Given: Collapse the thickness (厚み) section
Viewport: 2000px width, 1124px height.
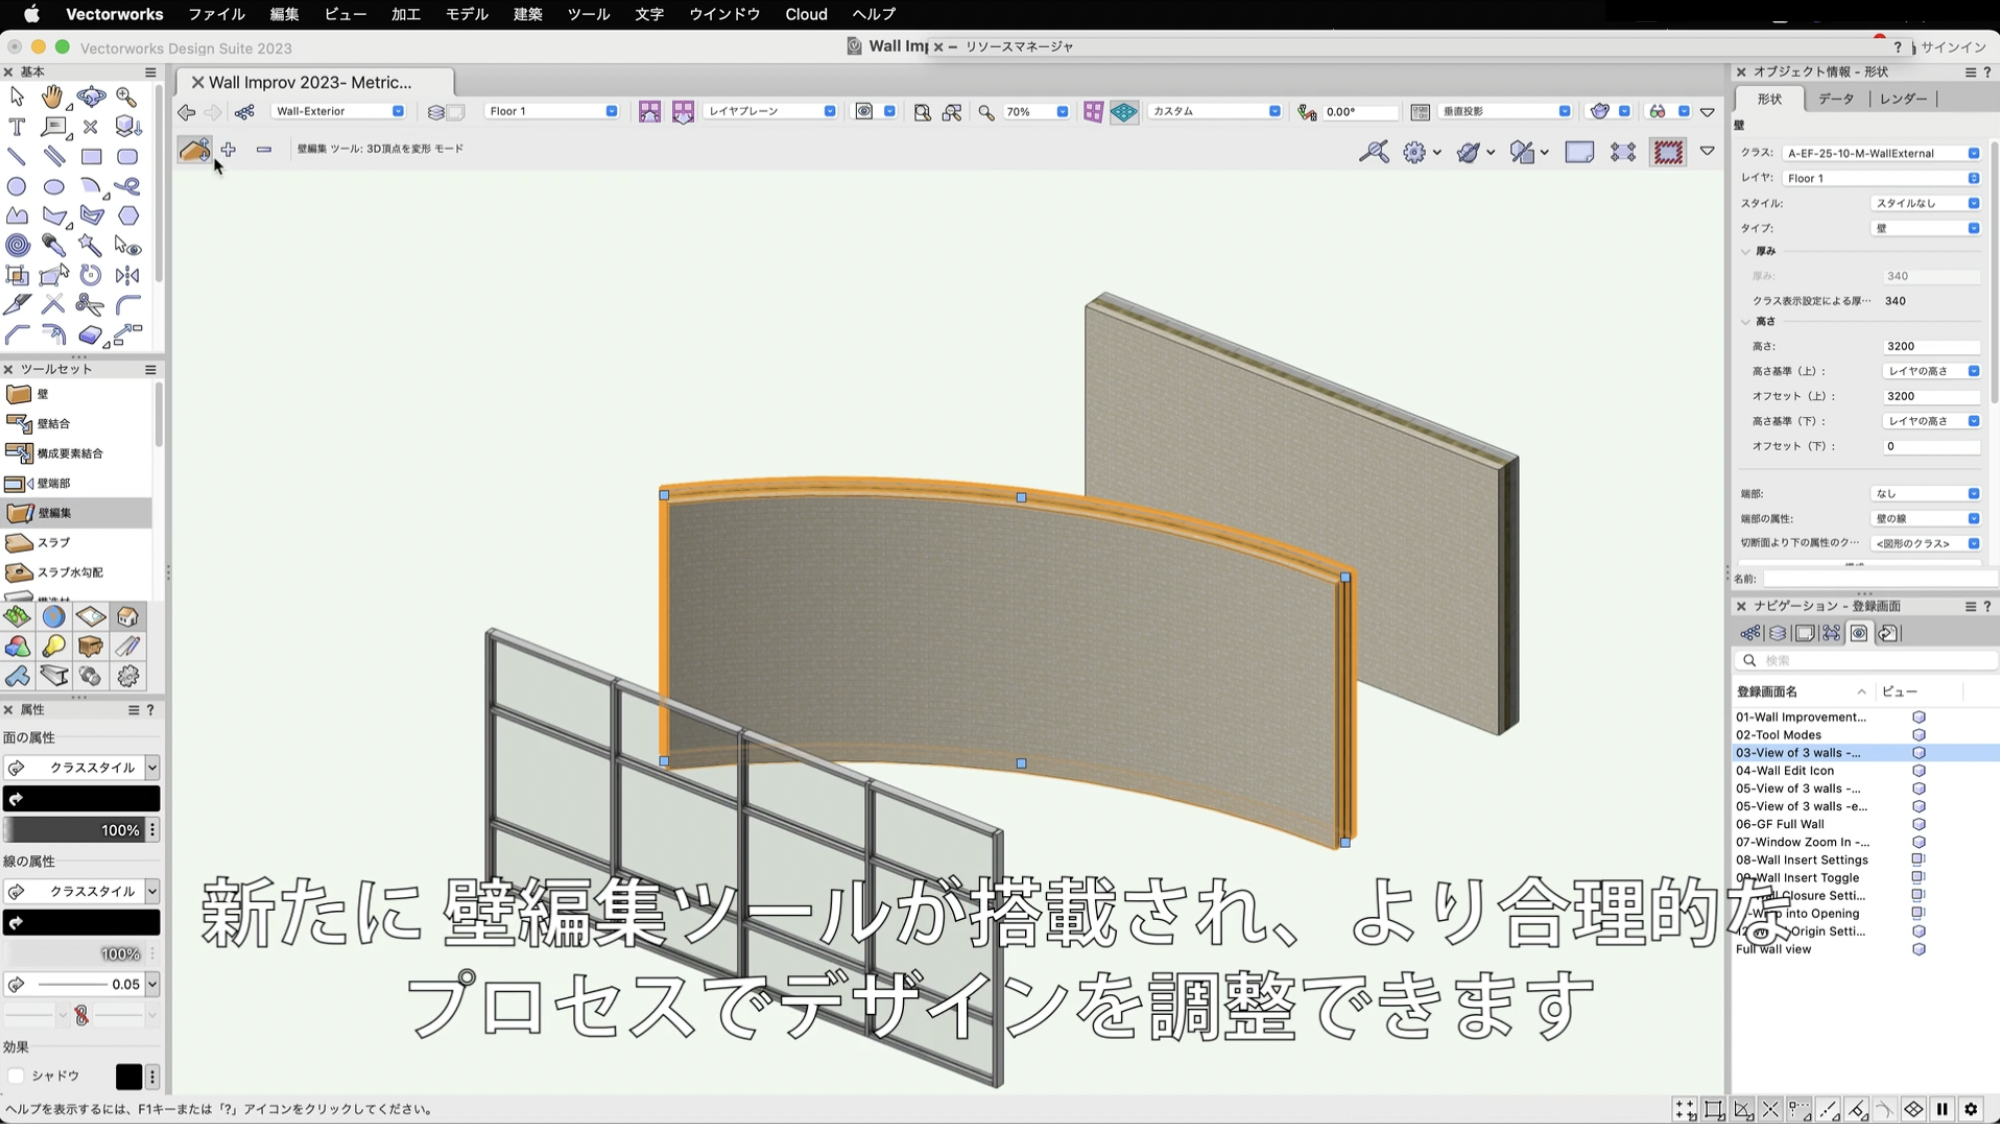Looking at the screenshot, I should click(1746, 252).
